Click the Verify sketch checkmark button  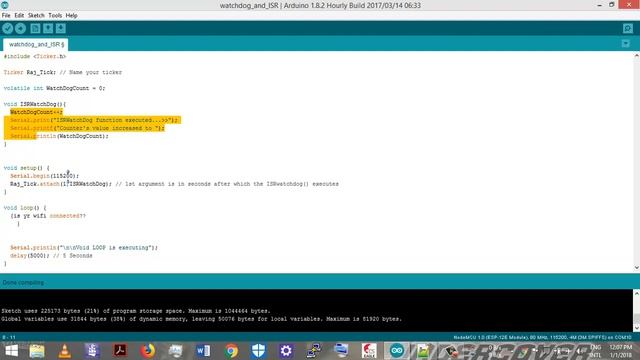tap(8, 28)
